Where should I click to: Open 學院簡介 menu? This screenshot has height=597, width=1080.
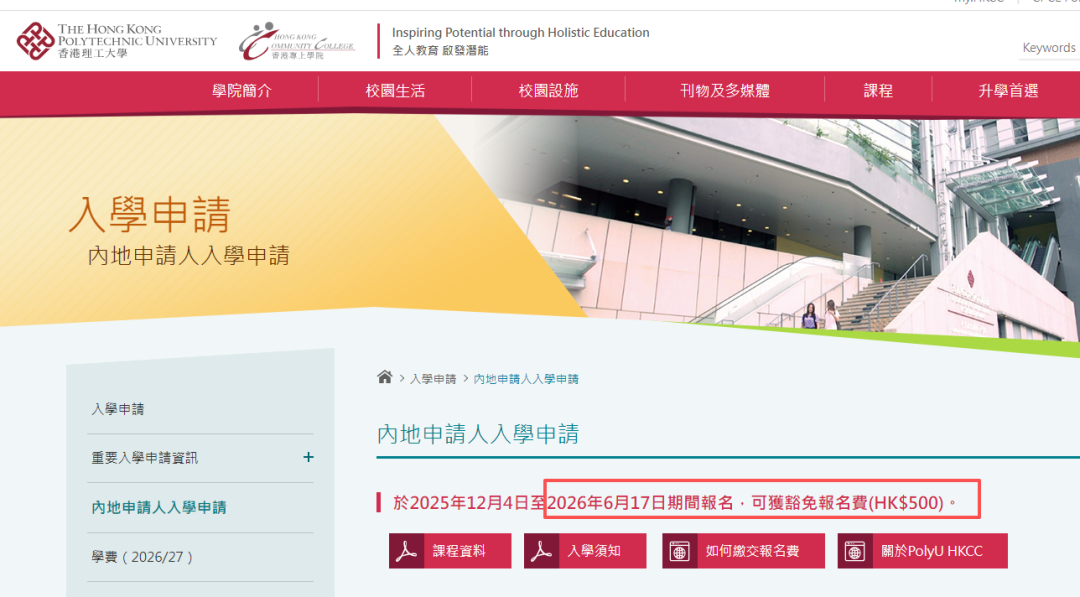click(x=242, y=90)
